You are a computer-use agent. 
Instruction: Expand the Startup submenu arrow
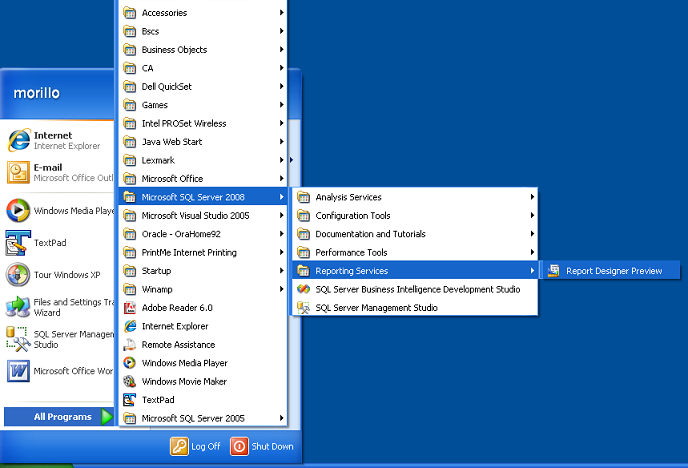coord(282,271)
